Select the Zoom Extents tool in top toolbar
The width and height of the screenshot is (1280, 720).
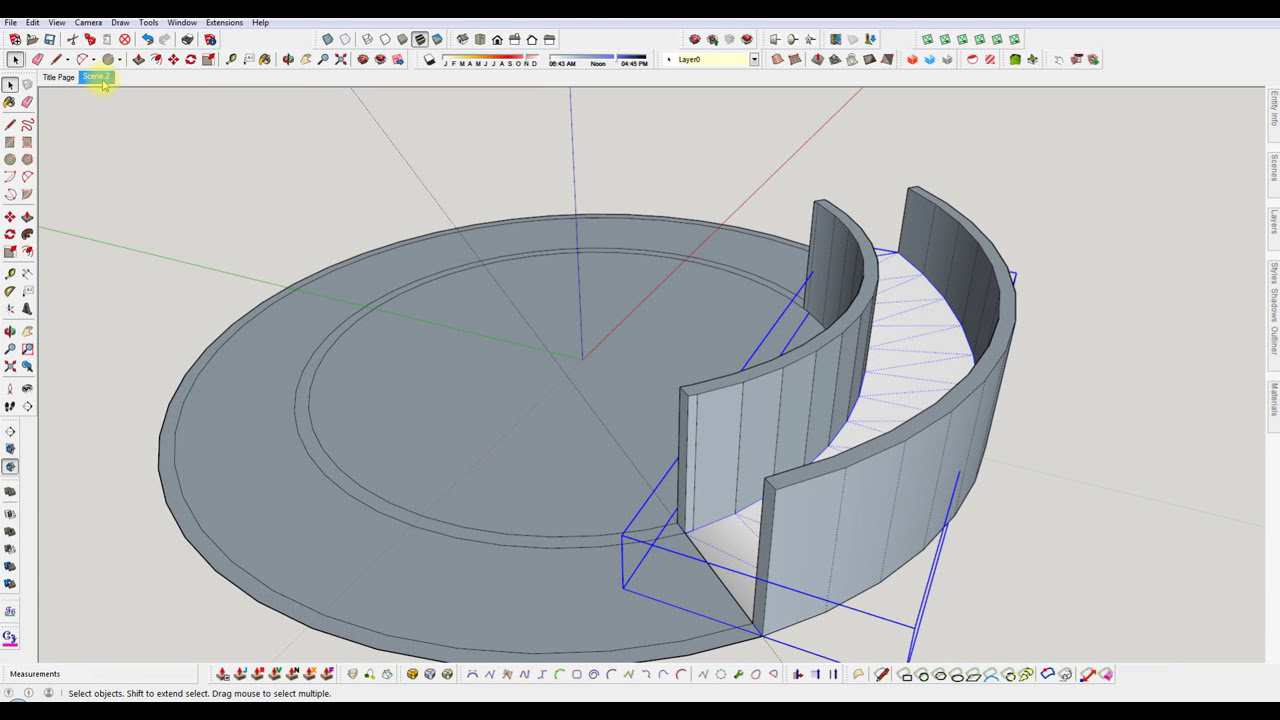coord(341,60)
